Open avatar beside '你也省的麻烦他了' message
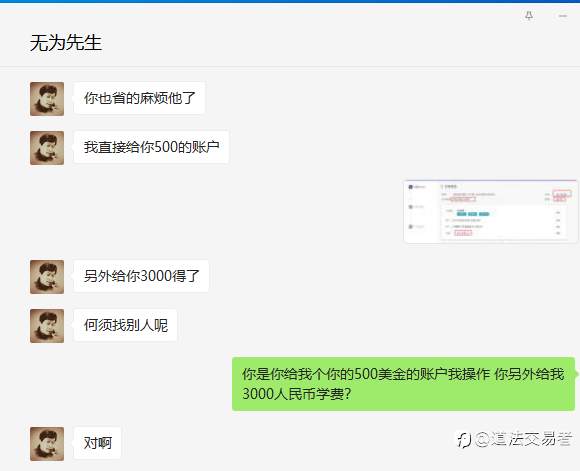The image size is (580, 471). coord(47,99)
